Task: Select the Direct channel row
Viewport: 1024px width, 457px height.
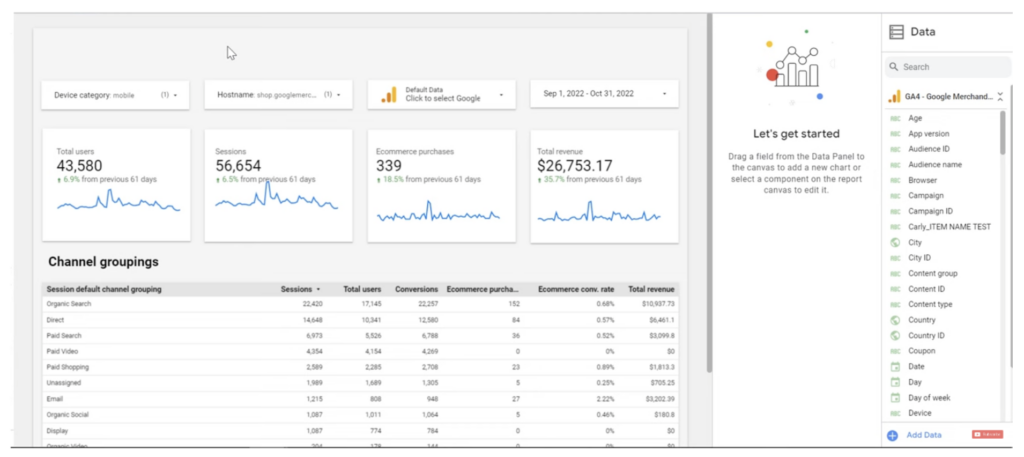Action: [x=360, y=320]
